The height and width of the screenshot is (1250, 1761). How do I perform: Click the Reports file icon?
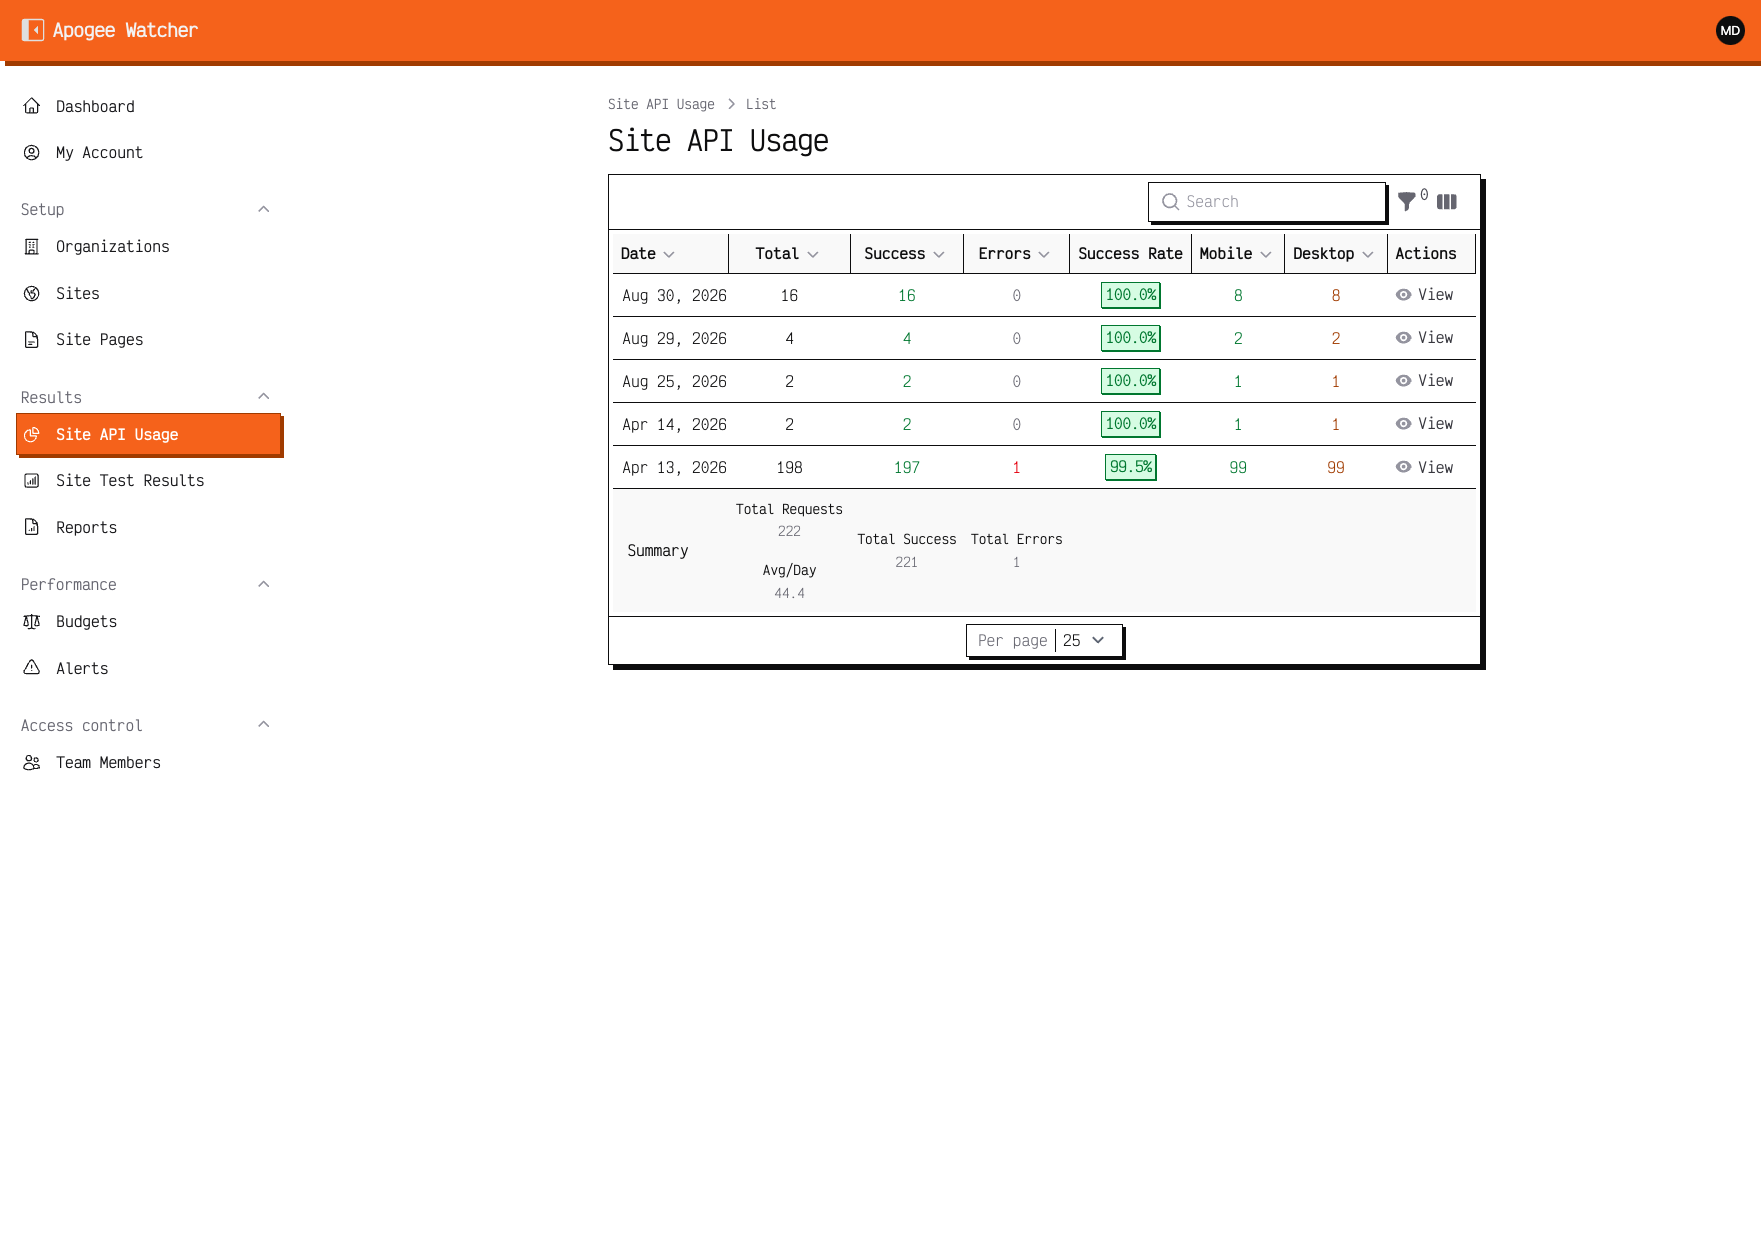click(x=32, y=527)
